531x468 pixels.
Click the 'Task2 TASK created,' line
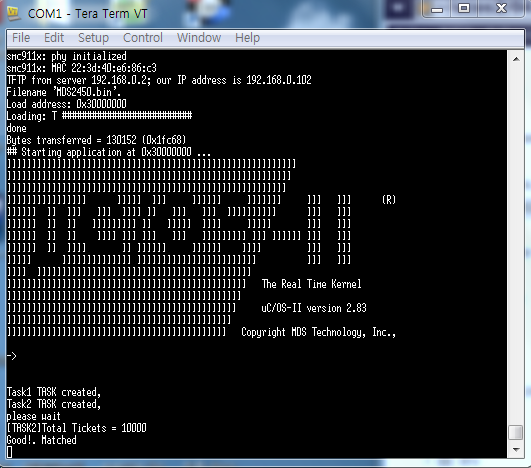click(54, 404)
